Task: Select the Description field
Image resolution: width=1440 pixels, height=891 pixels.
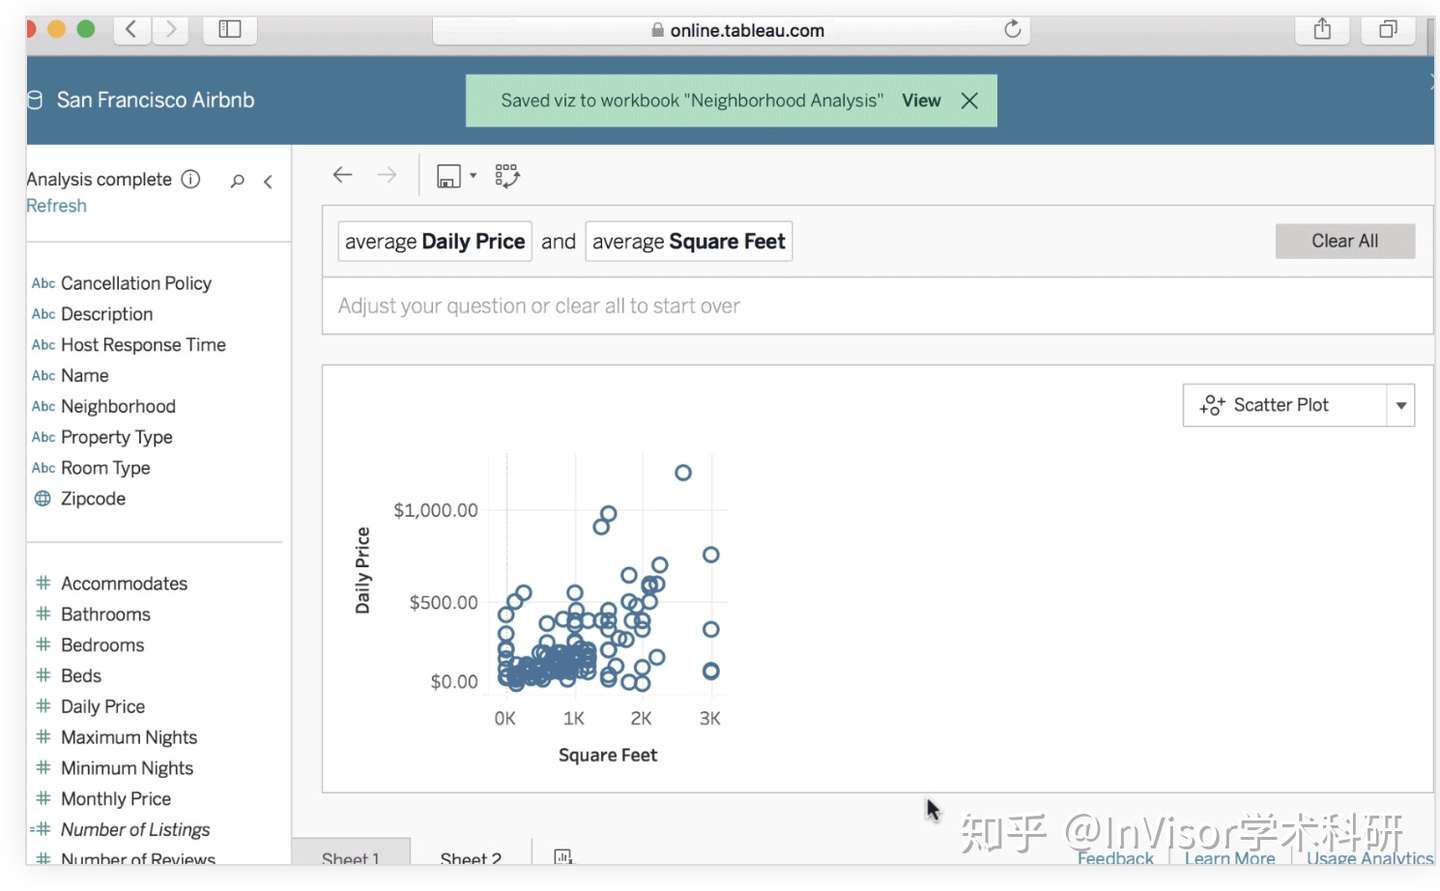Action: pyautogui.click(x=107, y=314)
